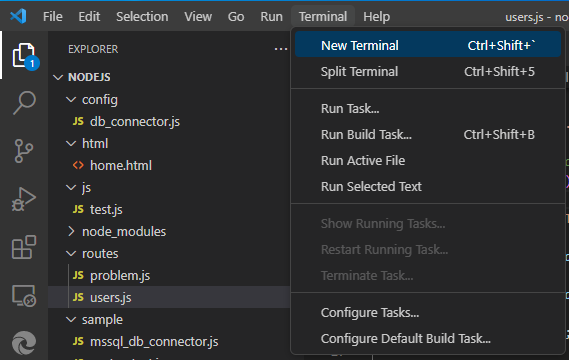The image size is (569, 360).
Task: Choose Split Terminal menu entry
Action: pos(428,71)
